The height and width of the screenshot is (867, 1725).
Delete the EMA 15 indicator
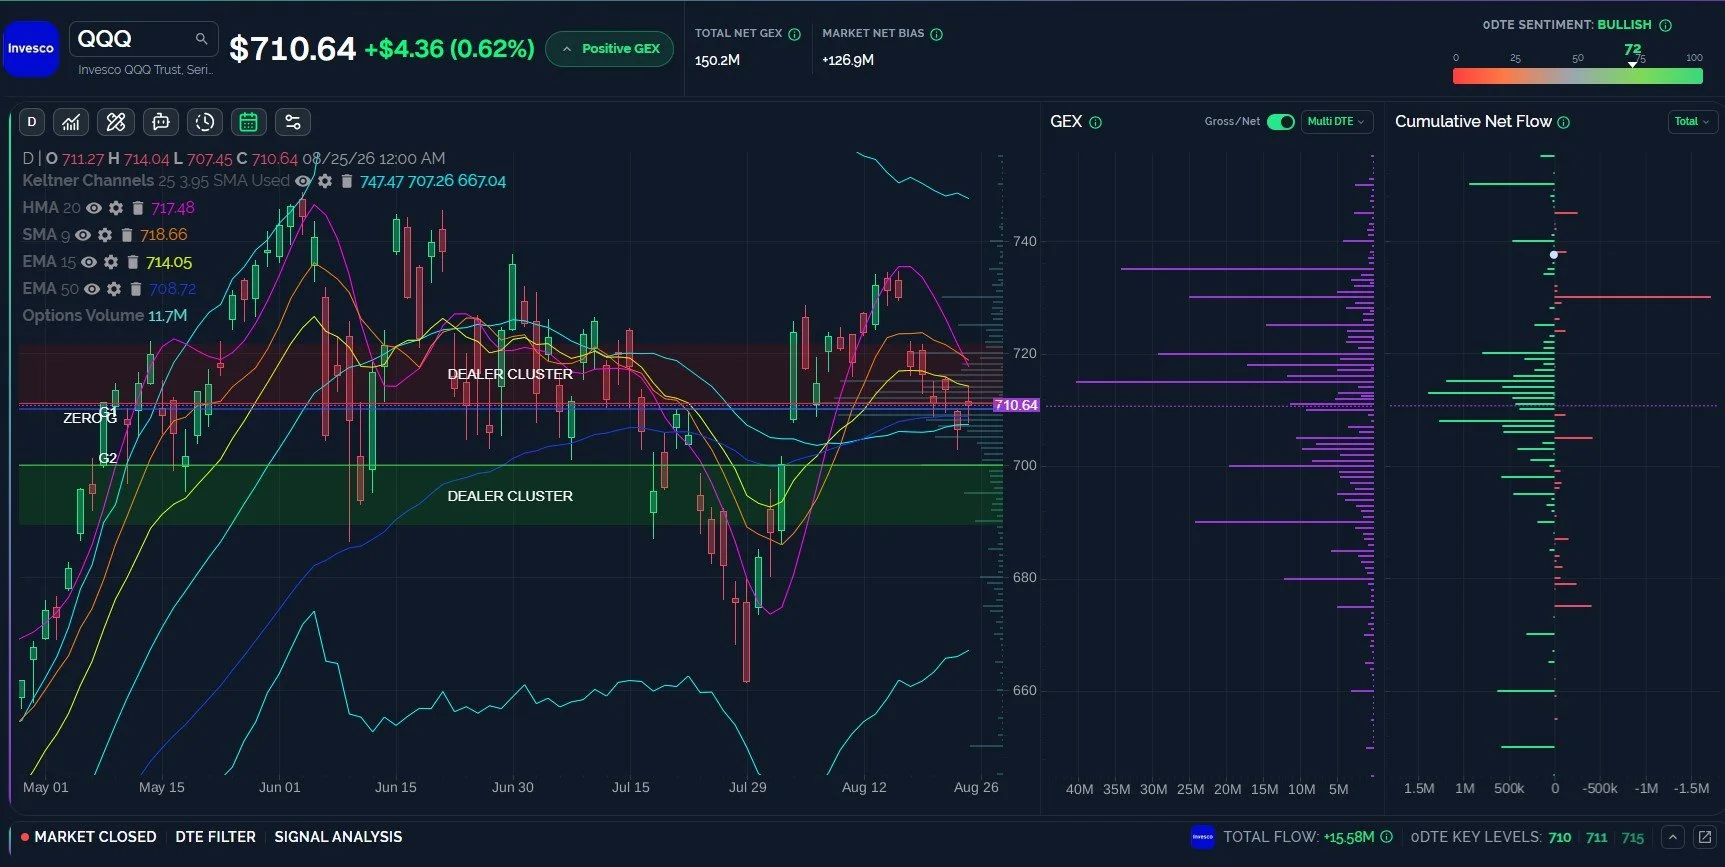tap(133, 262)
